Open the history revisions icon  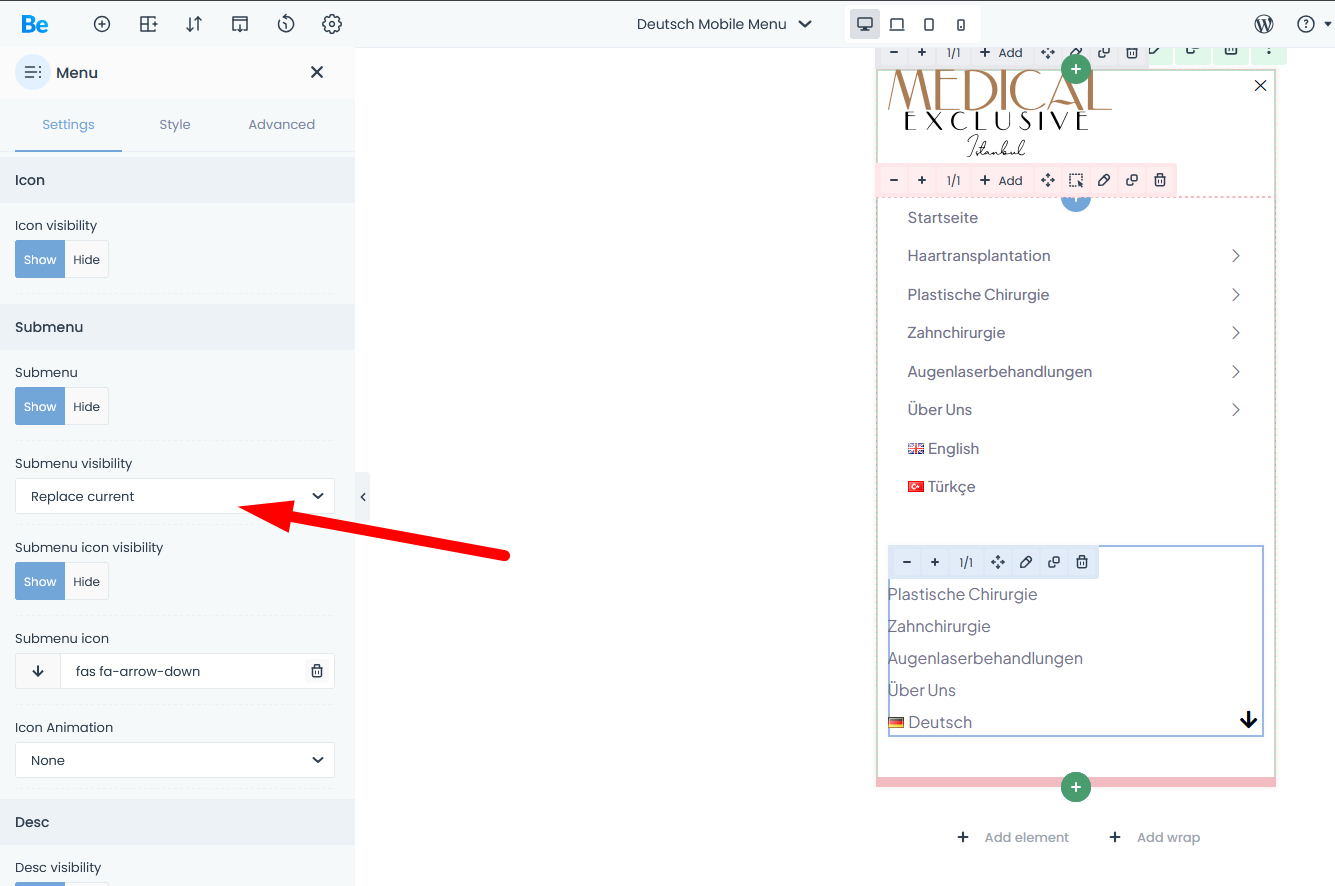tap(286, 24)
